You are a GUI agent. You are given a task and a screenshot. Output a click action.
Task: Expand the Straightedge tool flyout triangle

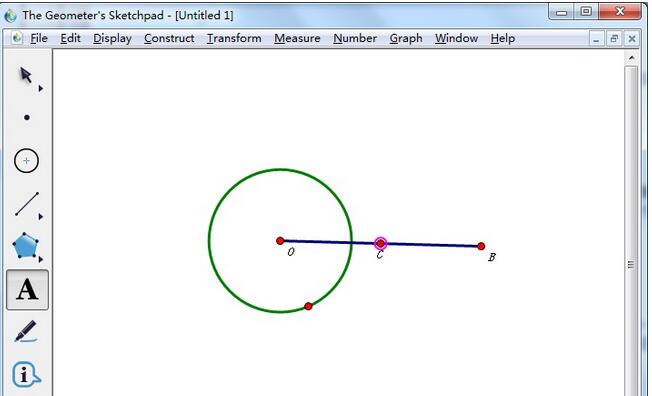point(41,217)
